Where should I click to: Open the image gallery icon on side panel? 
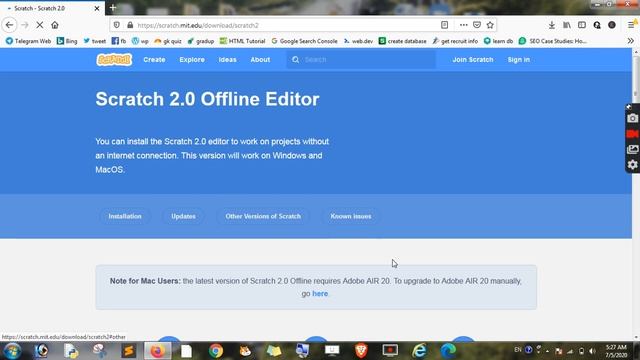pos(633,149)
